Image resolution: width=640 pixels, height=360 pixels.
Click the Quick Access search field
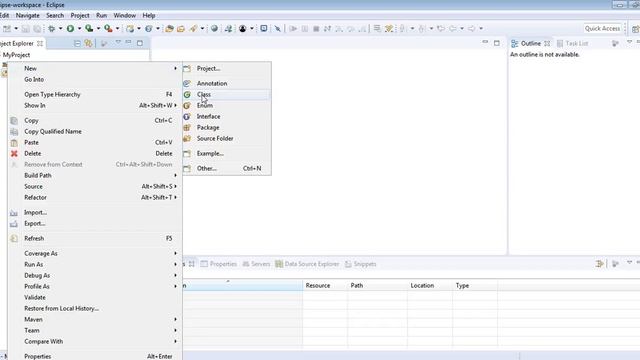[602, 29]
